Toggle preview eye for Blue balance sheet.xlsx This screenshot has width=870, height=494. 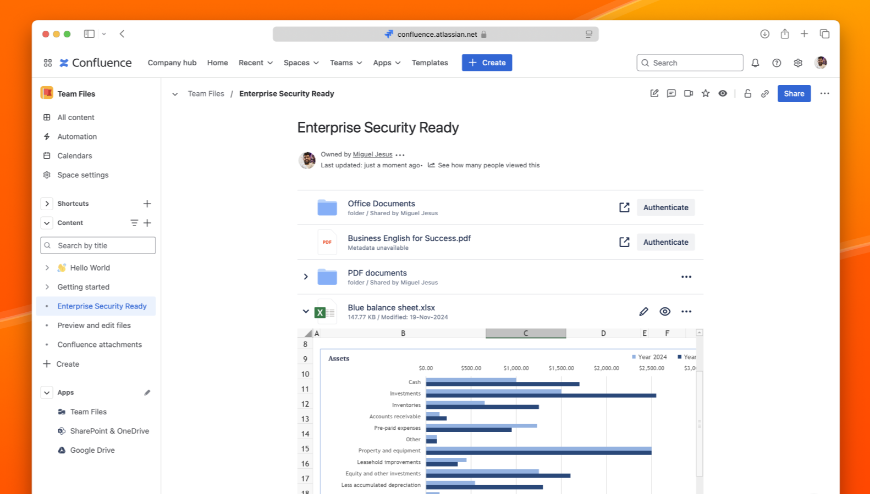(x=665, y=312)
